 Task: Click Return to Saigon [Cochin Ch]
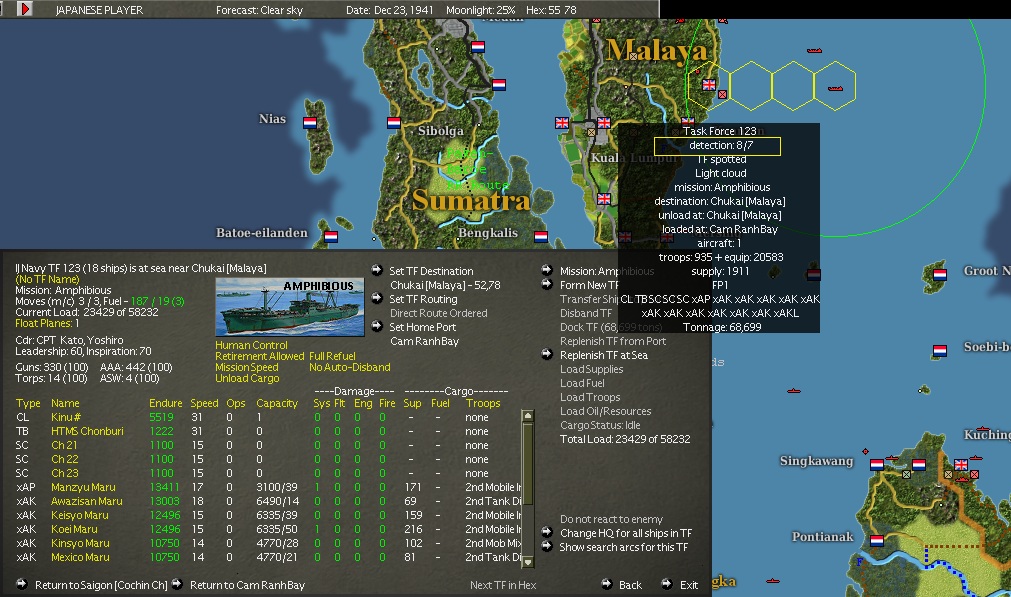click(101, 585)
